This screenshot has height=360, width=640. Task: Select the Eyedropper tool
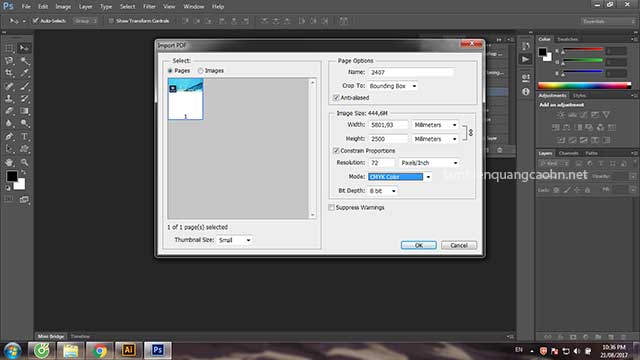coord(24,73)
